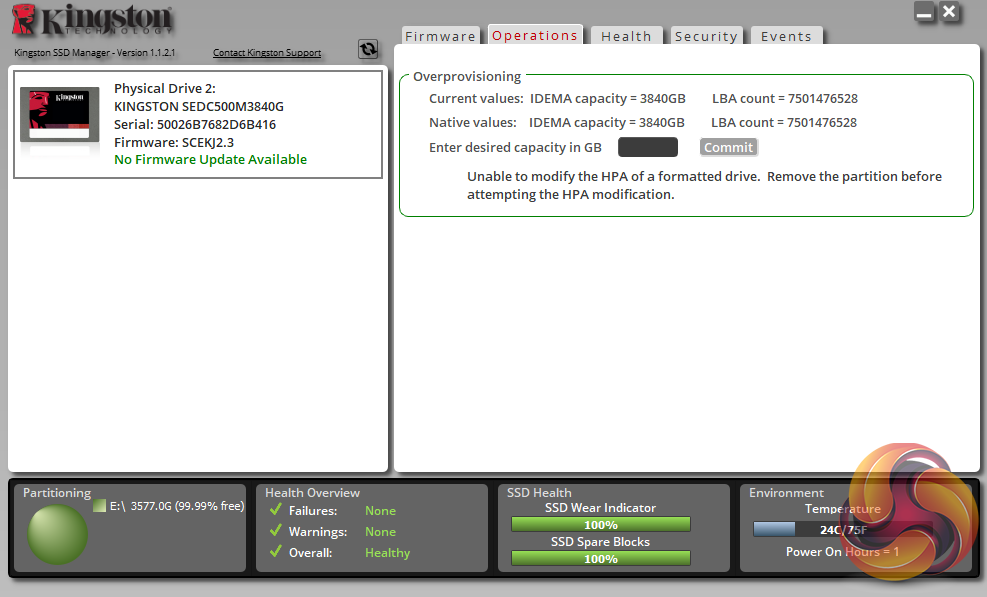Screen dimensions: 987x597
Task: Click 'Enter desired capacity in GB' label
Action: [516, 147]
